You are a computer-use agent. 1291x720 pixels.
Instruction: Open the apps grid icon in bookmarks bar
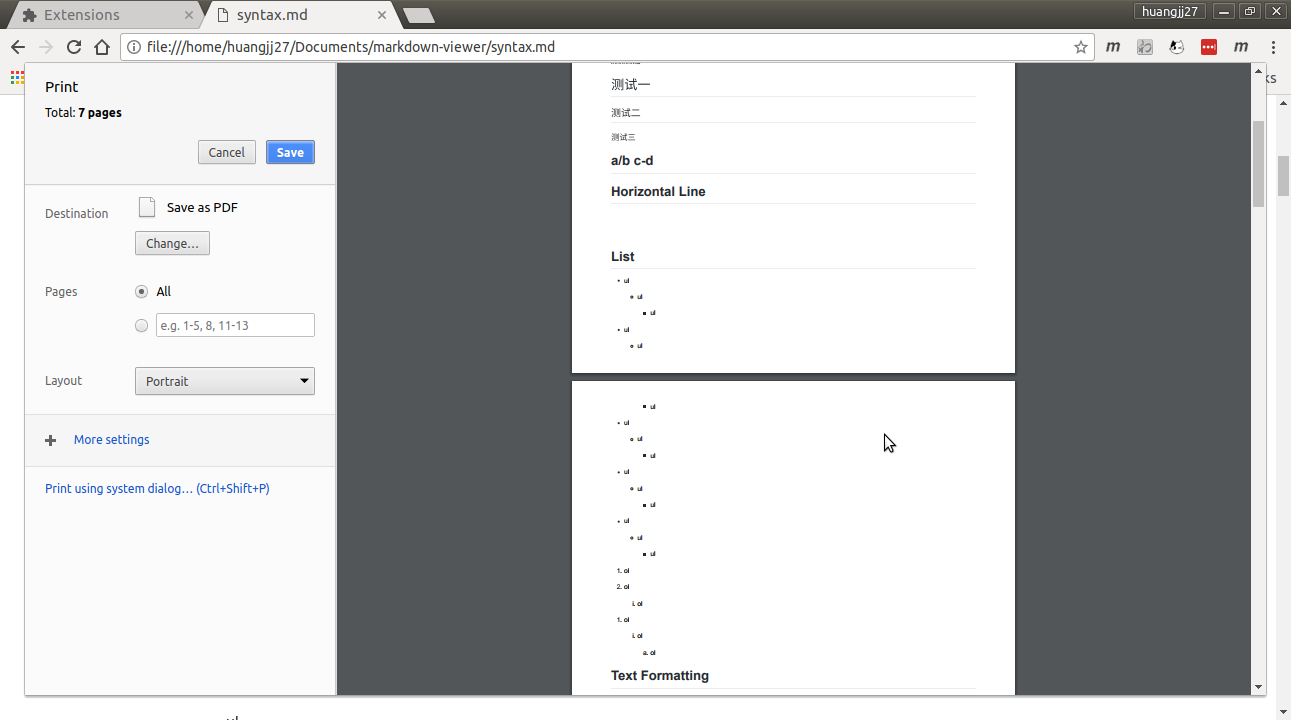click(x=17, y=76)
